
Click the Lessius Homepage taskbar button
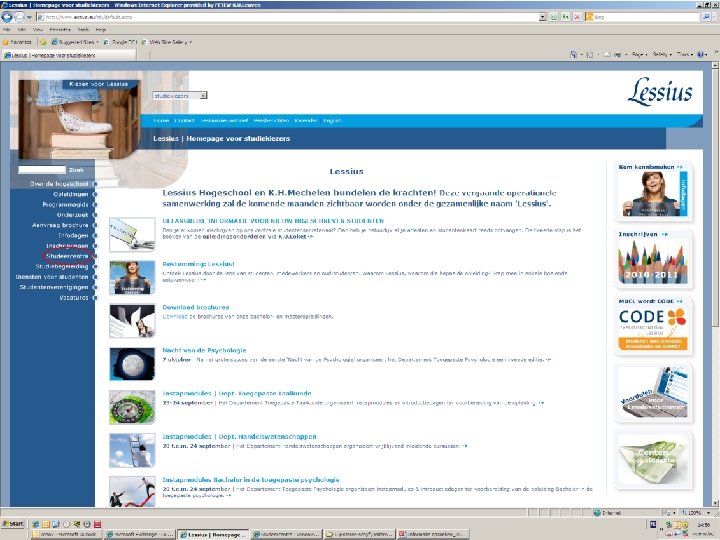pyautogui.click(x=213, y=534)
